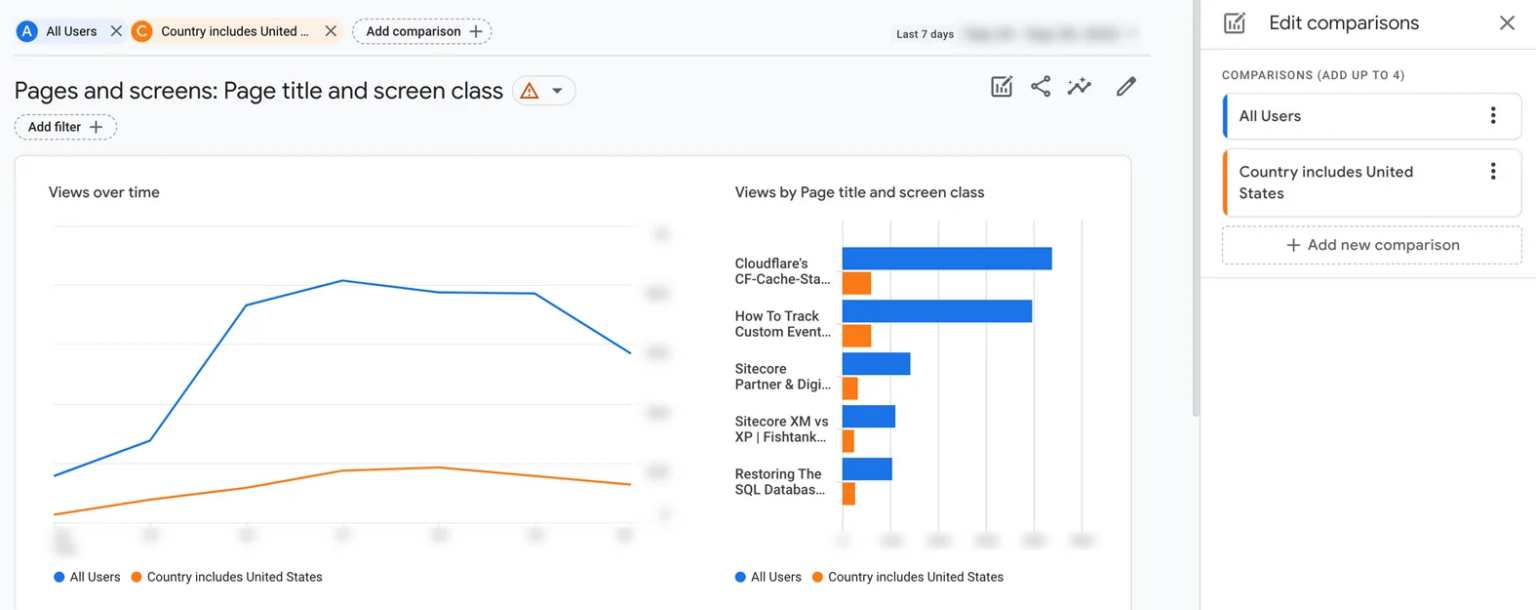Click Add new comparison
1536x610 pixels.
click(x=1371, y=245)
